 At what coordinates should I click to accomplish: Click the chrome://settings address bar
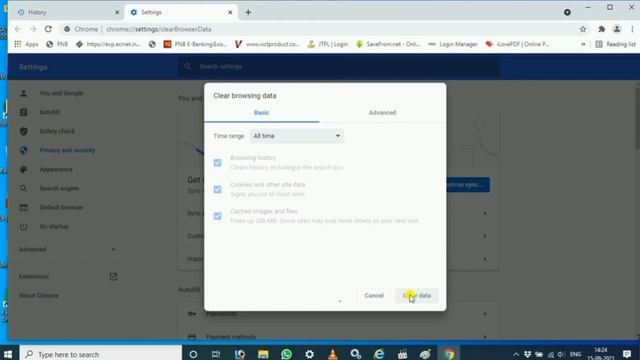[318, 29]
